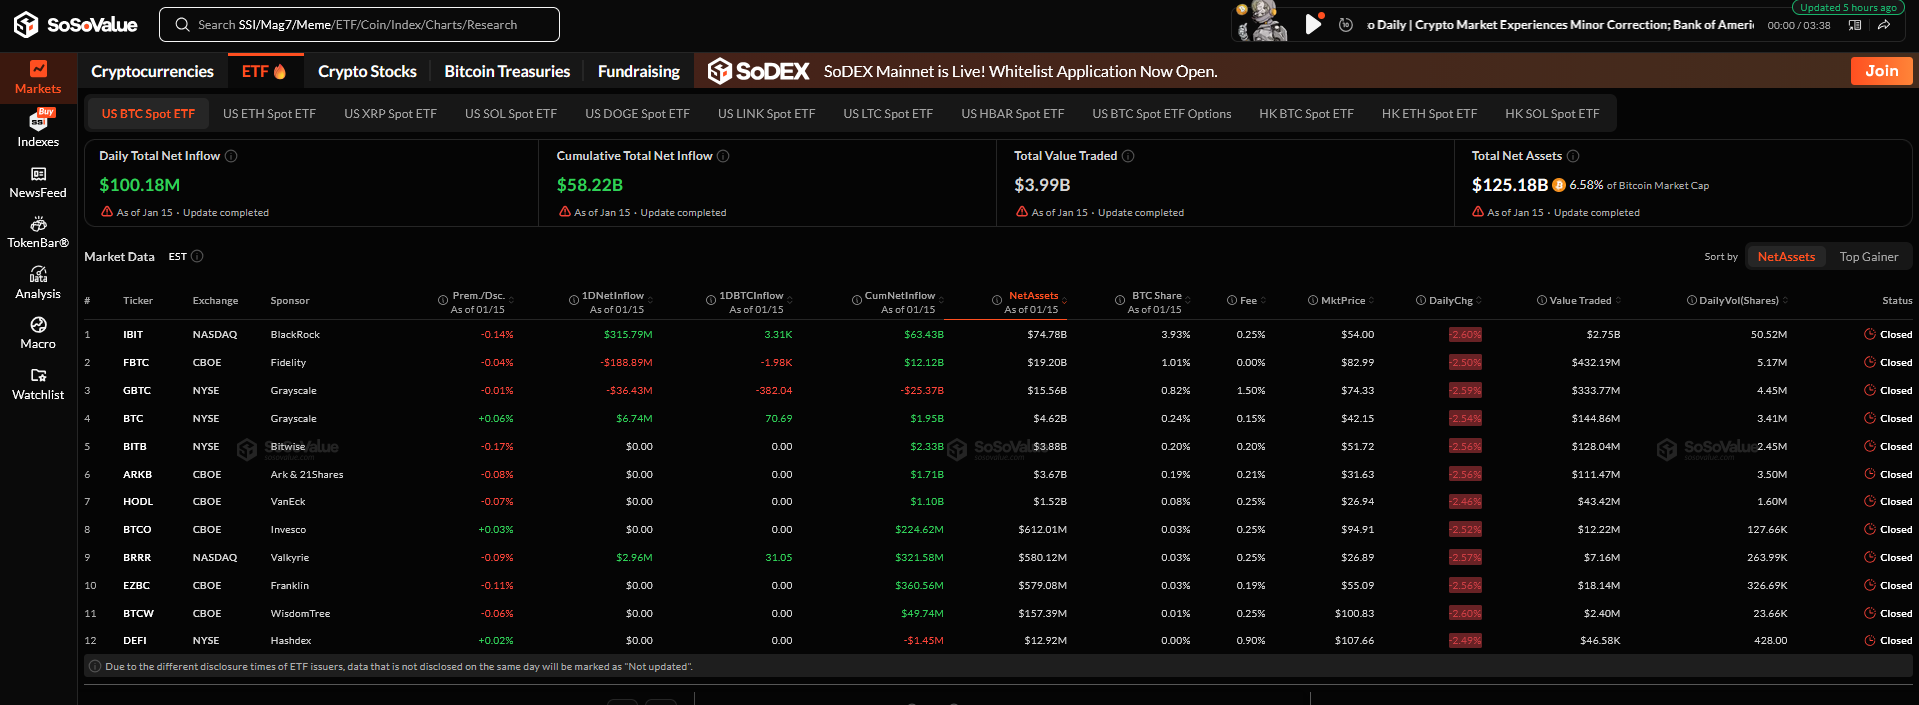Click the SoSoValue logo

75,24
